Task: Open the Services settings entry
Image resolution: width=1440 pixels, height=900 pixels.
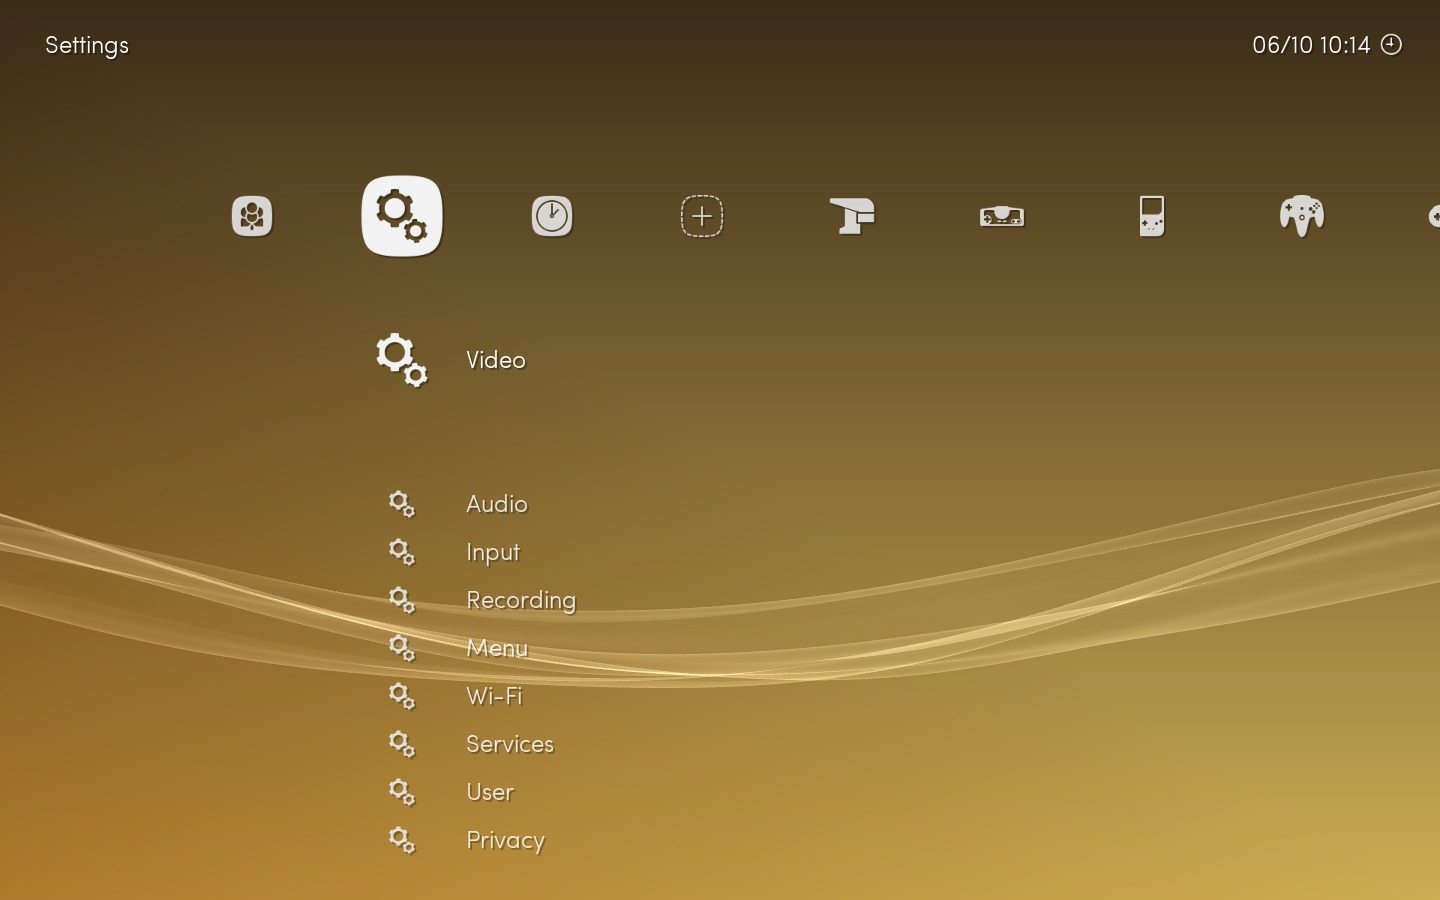Action: click(510, 744)
